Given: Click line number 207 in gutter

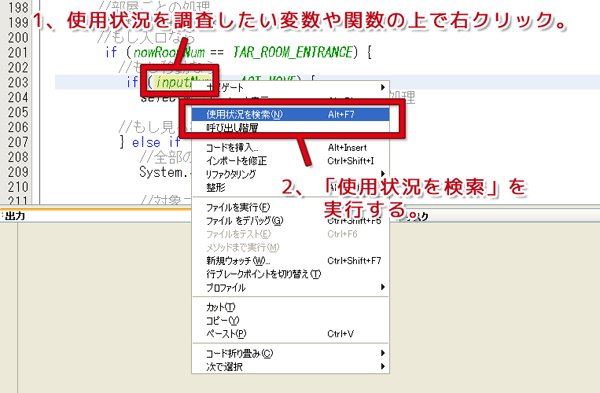Looking at the screenshot, I should 18,142.
